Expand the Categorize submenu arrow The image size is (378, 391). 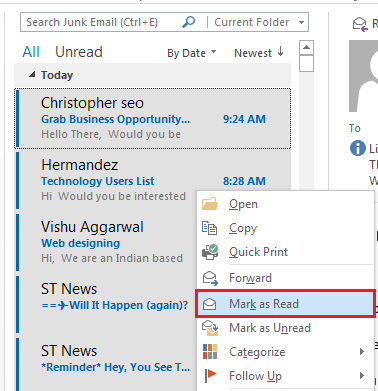[x=362, y=351]
